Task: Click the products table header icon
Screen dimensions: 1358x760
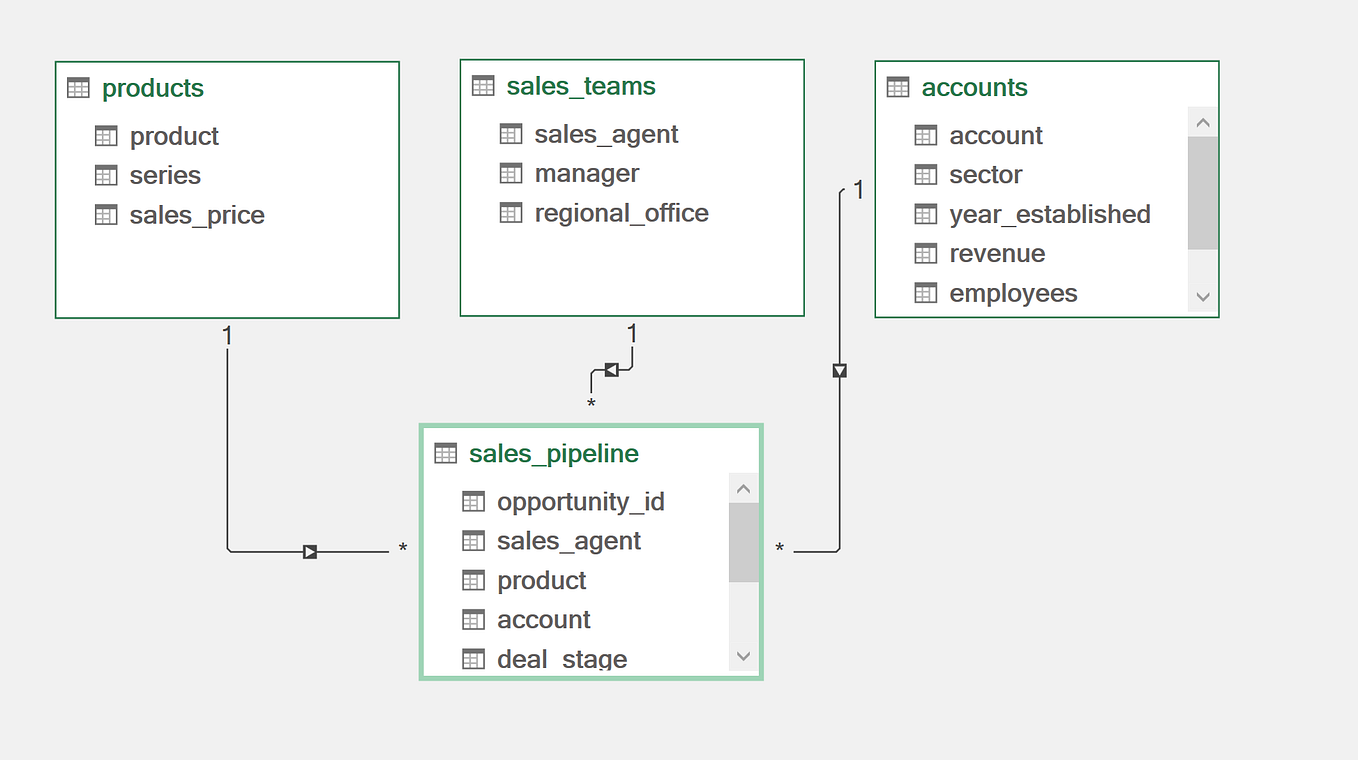Action: tap(78, 88)
